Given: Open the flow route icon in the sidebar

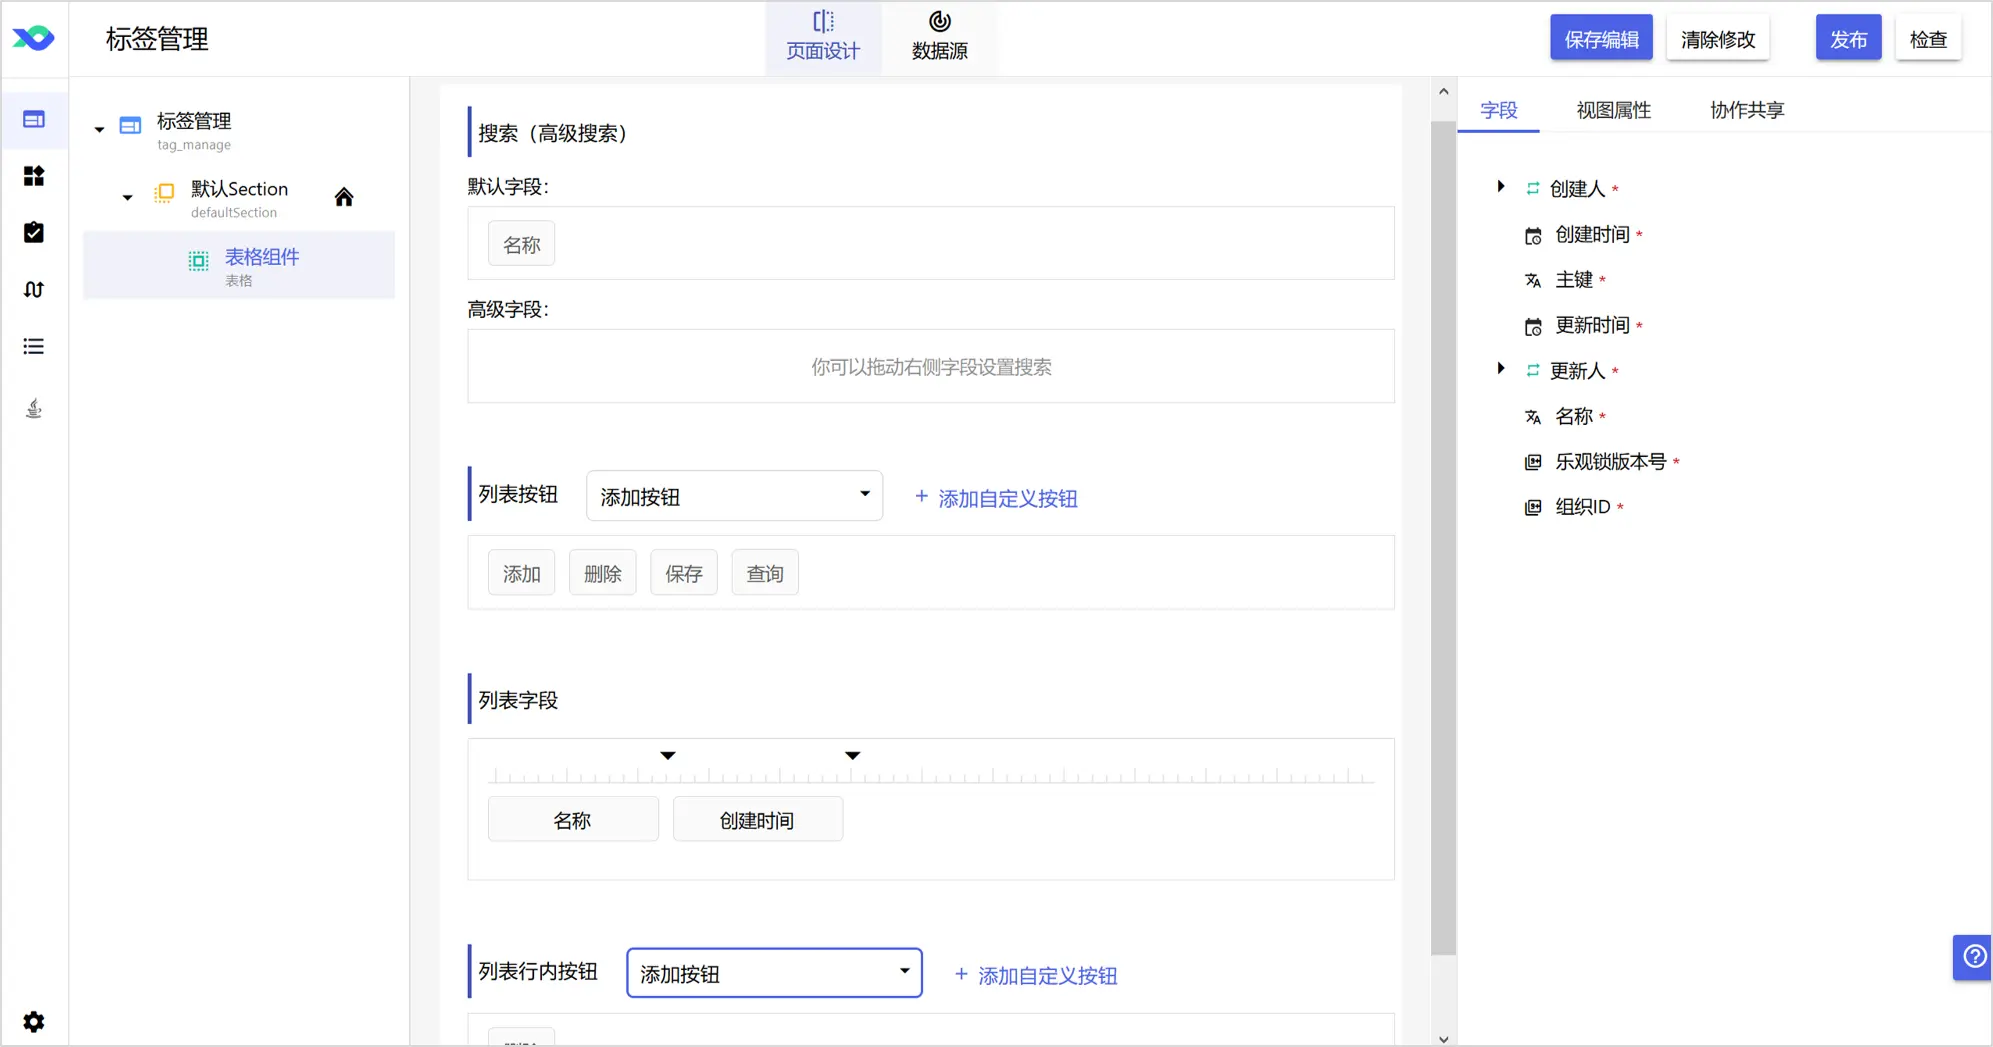Looking at the screenshot, I should [x=34, y=289].
